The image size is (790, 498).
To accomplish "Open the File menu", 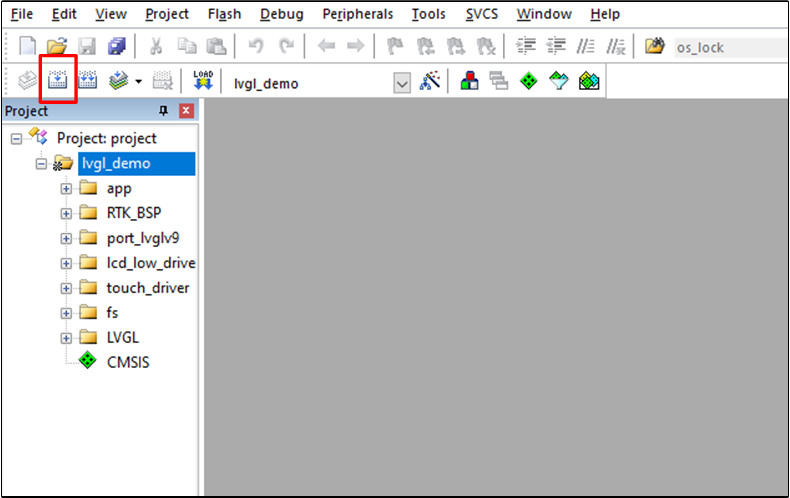I will tap(22, 14).
